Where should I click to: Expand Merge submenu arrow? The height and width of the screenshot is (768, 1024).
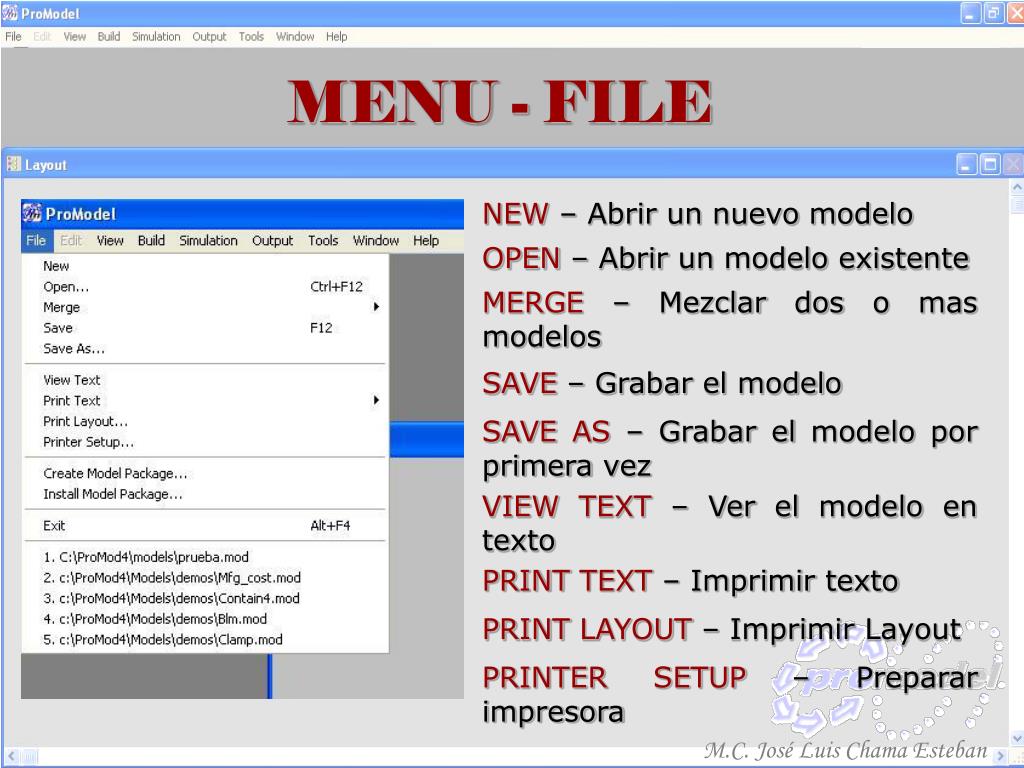point(376,306)
